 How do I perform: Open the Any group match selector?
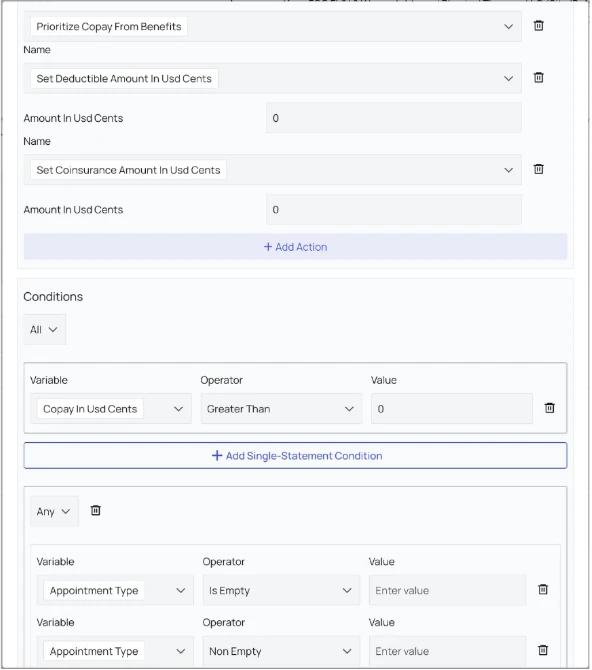(54, 511)
